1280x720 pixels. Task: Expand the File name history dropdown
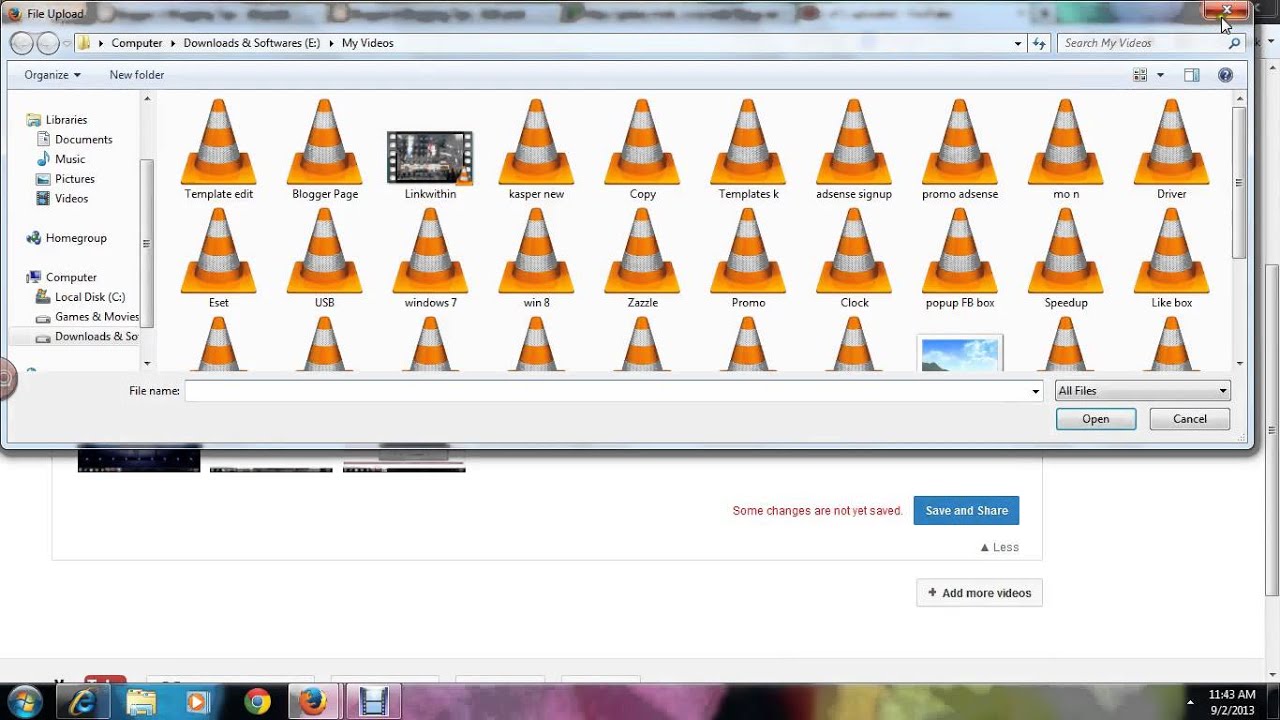[1036, 391]
